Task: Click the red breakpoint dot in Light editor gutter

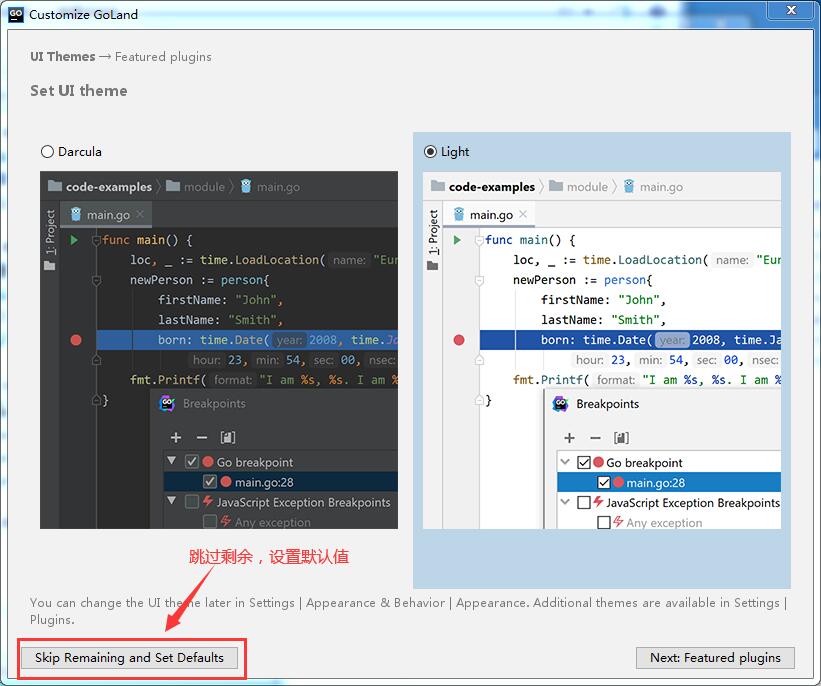Action: 459,340
